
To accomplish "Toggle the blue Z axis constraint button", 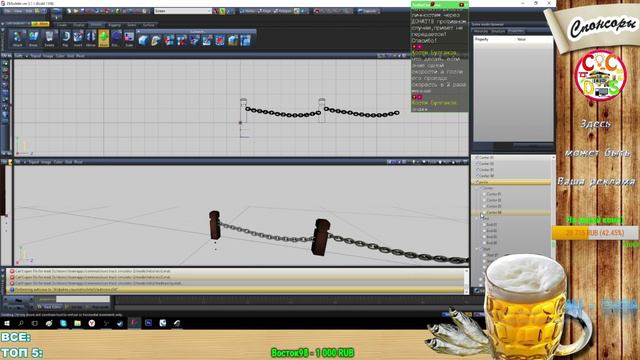I will (228, 11).
